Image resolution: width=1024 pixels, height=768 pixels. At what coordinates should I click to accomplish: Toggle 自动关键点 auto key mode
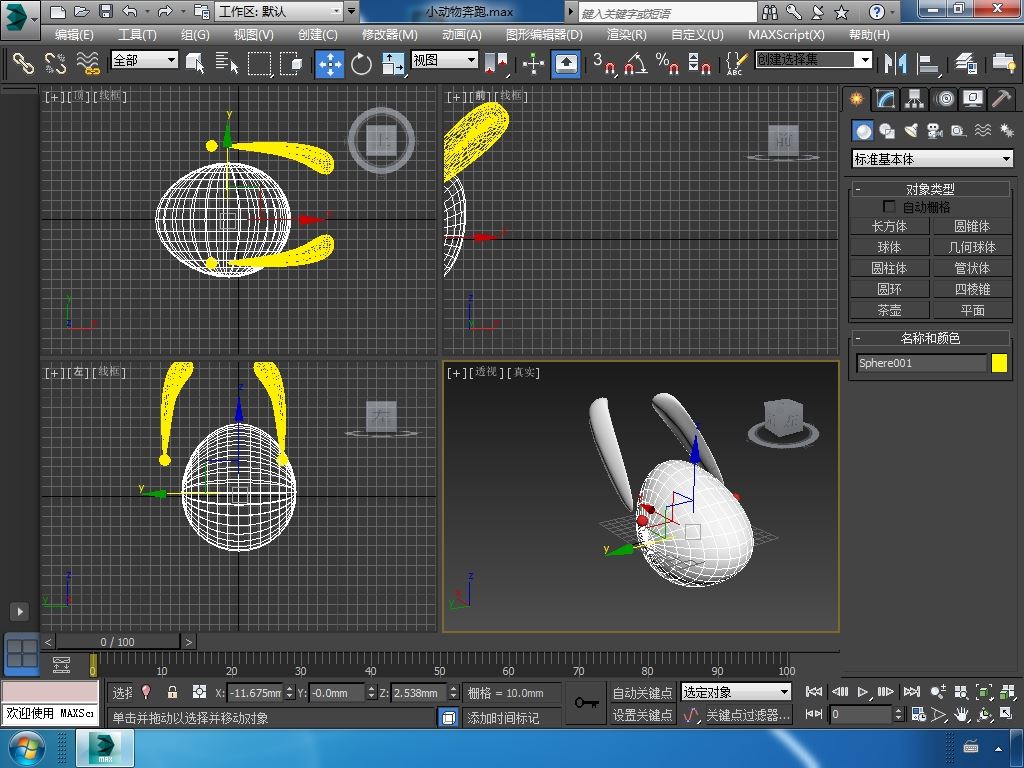642,692
